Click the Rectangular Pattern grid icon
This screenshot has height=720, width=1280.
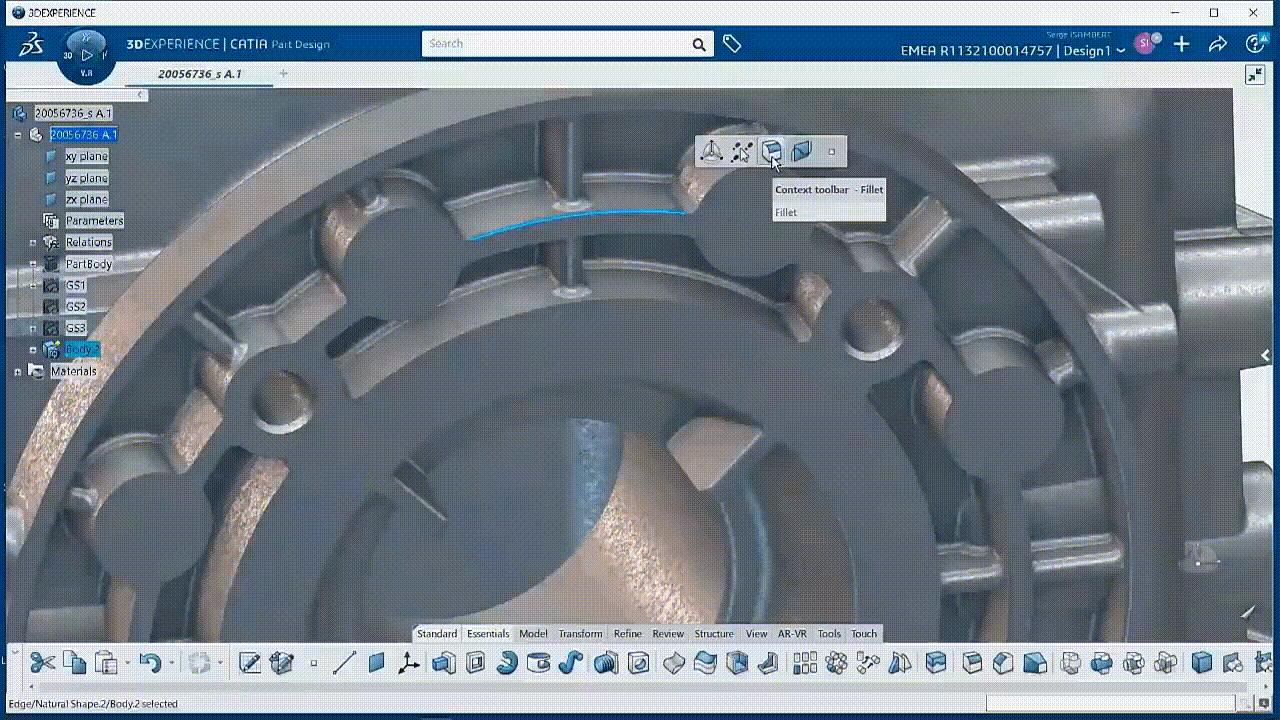[804, 663]
